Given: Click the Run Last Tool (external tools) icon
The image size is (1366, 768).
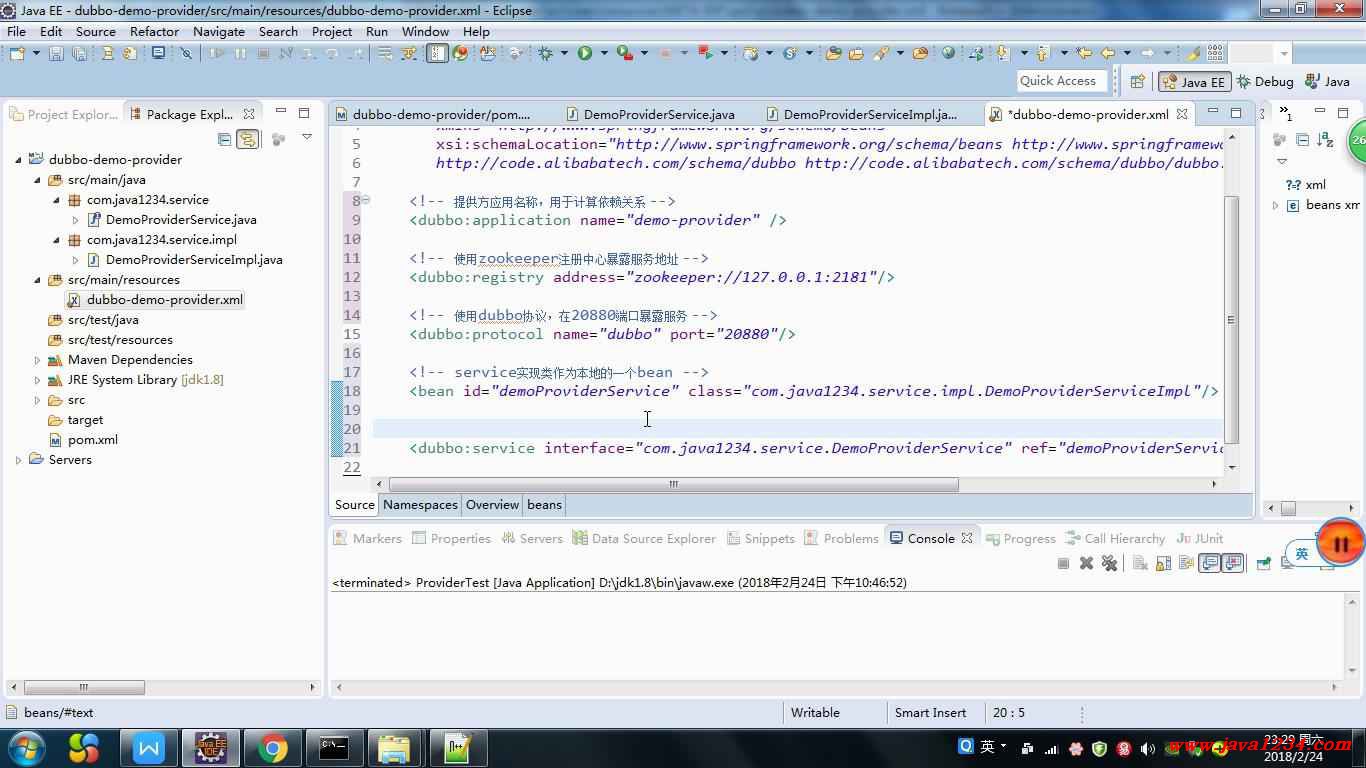Looking at the screenshot, I should click(625, 53).
